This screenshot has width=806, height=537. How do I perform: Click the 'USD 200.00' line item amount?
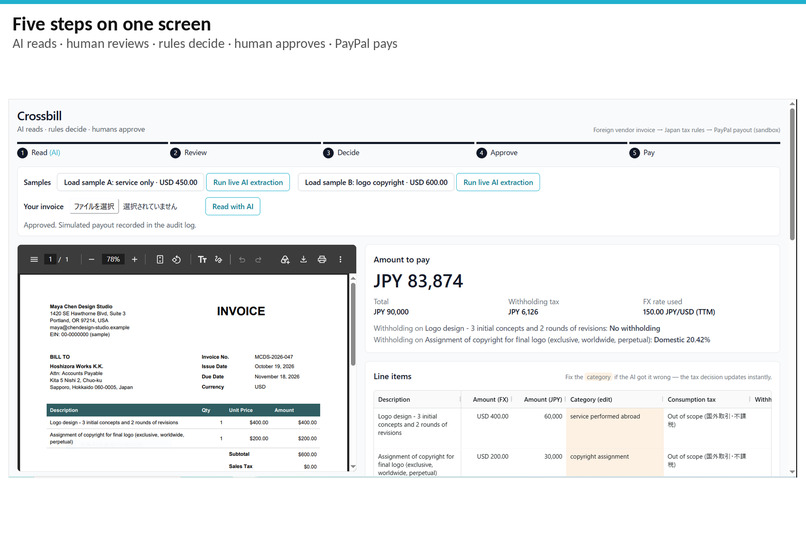[492, 456]
